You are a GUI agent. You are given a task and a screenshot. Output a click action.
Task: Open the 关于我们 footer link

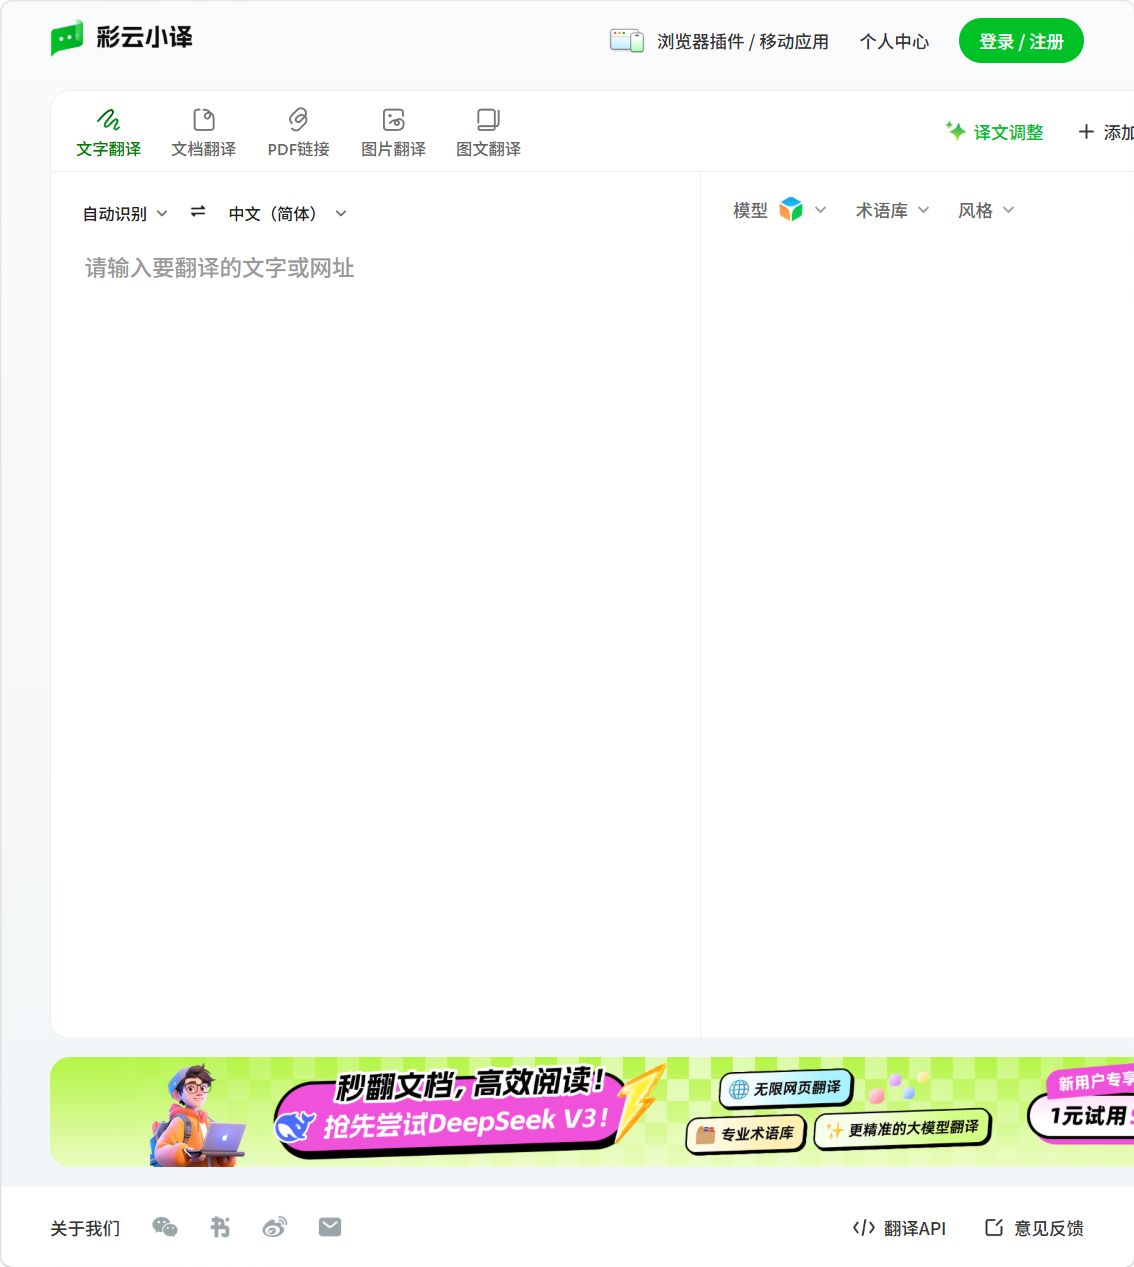click(85, 1228)
